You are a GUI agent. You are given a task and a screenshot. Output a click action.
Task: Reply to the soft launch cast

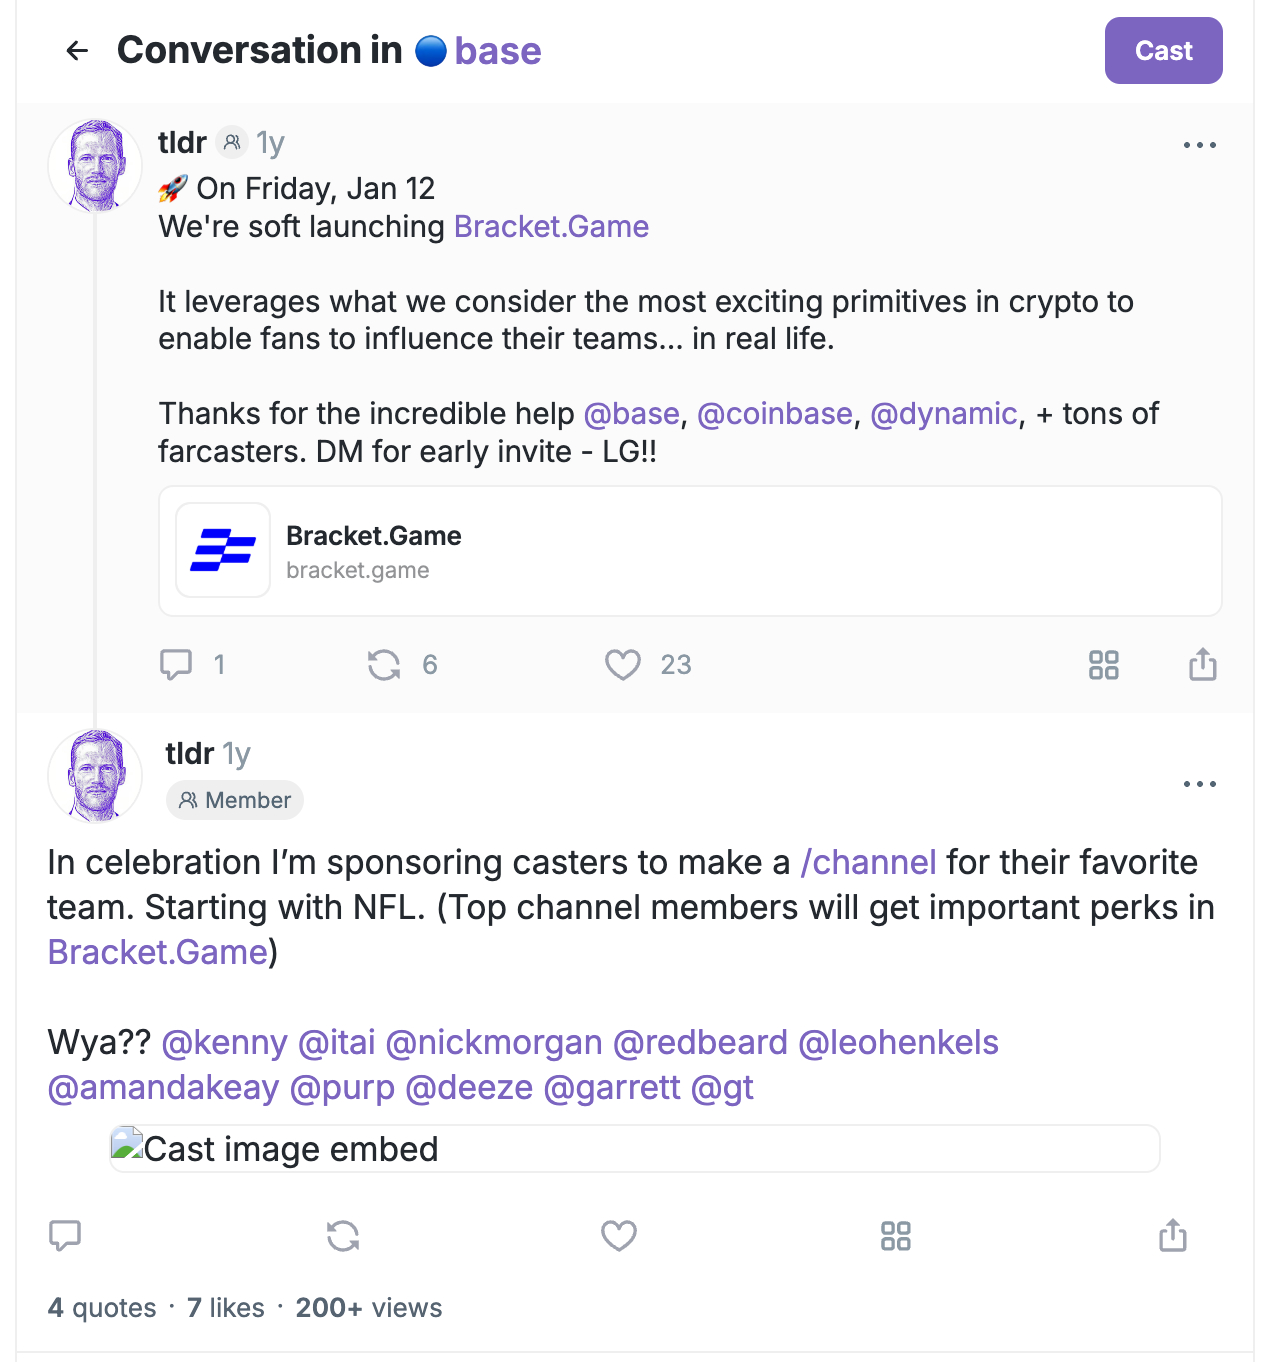[178, 664]
